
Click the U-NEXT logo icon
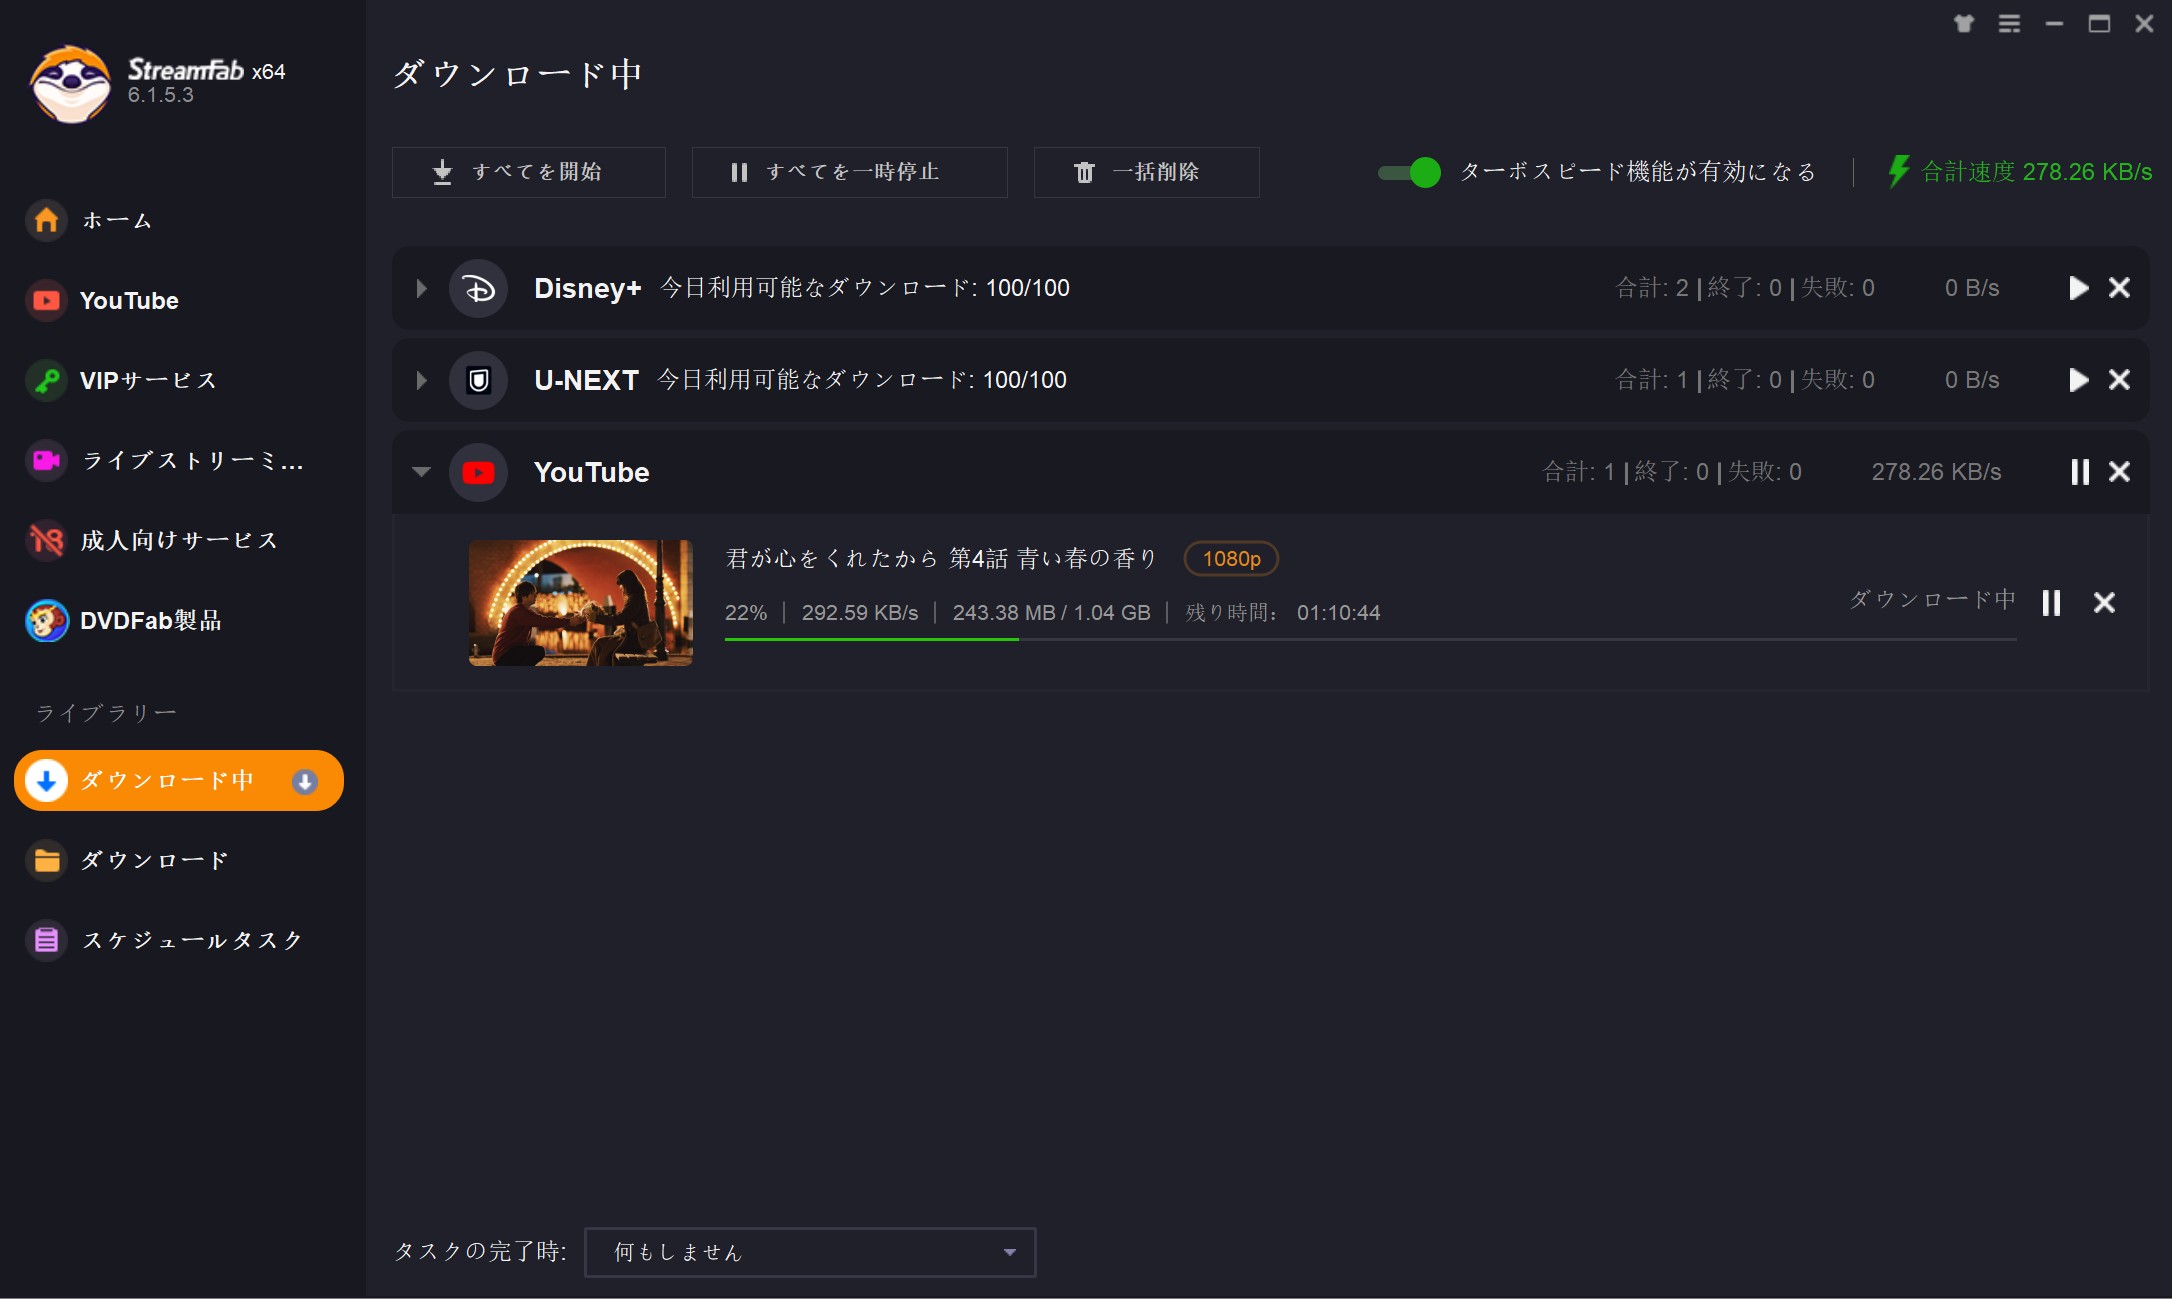coord(479,380)
